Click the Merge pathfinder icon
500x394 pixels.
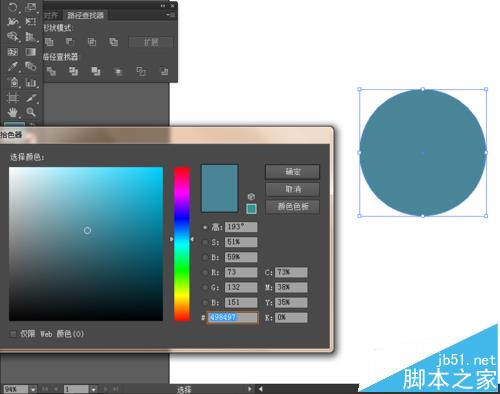click(x=96, y=71)
